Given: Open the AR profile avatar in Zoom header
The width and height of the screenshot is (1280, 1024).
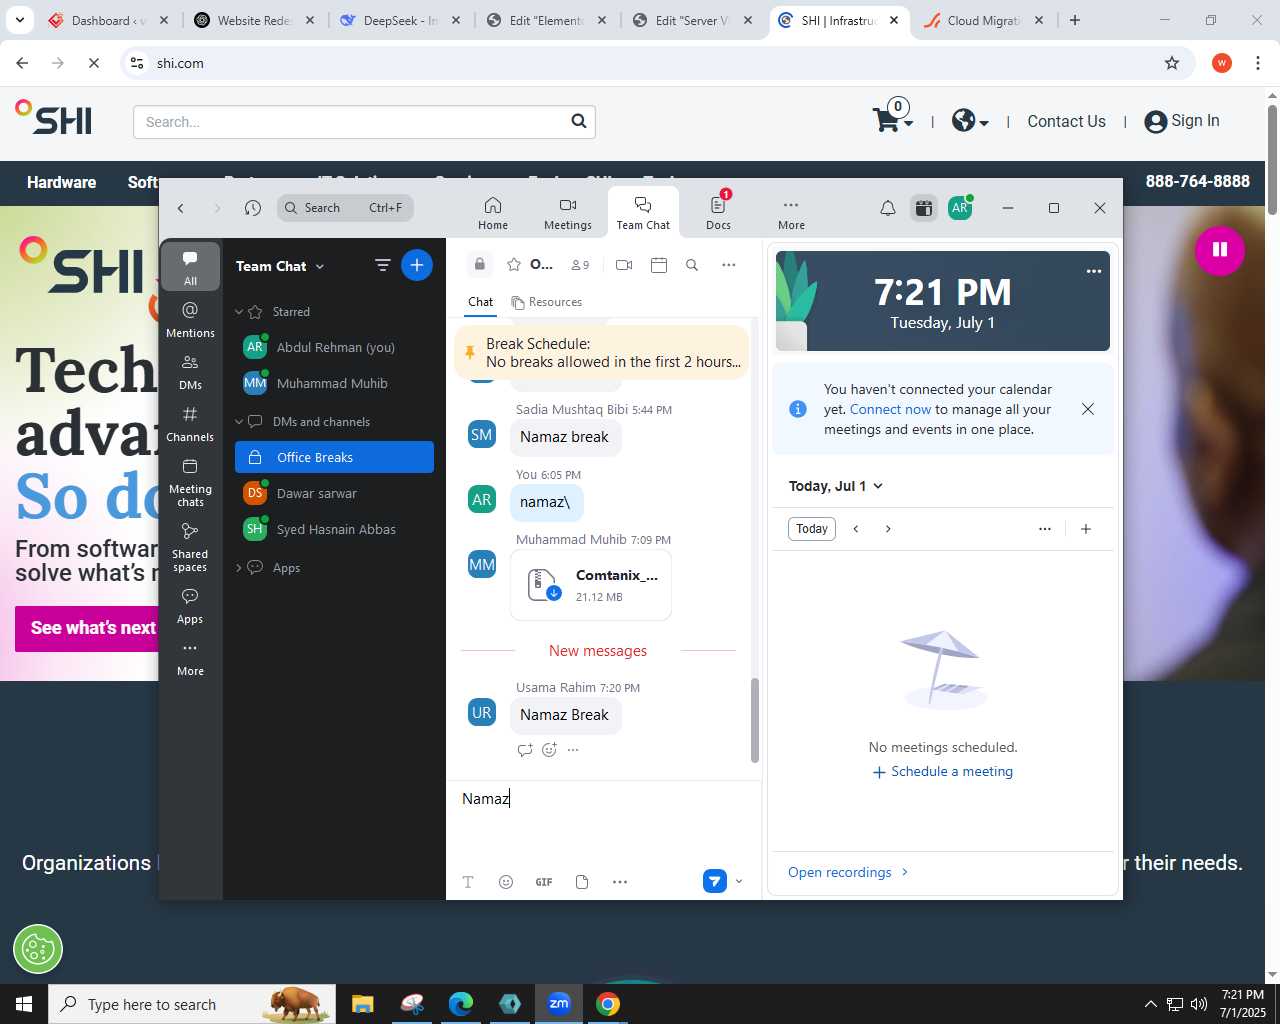Looking at the screenshot, I should 960,208.
